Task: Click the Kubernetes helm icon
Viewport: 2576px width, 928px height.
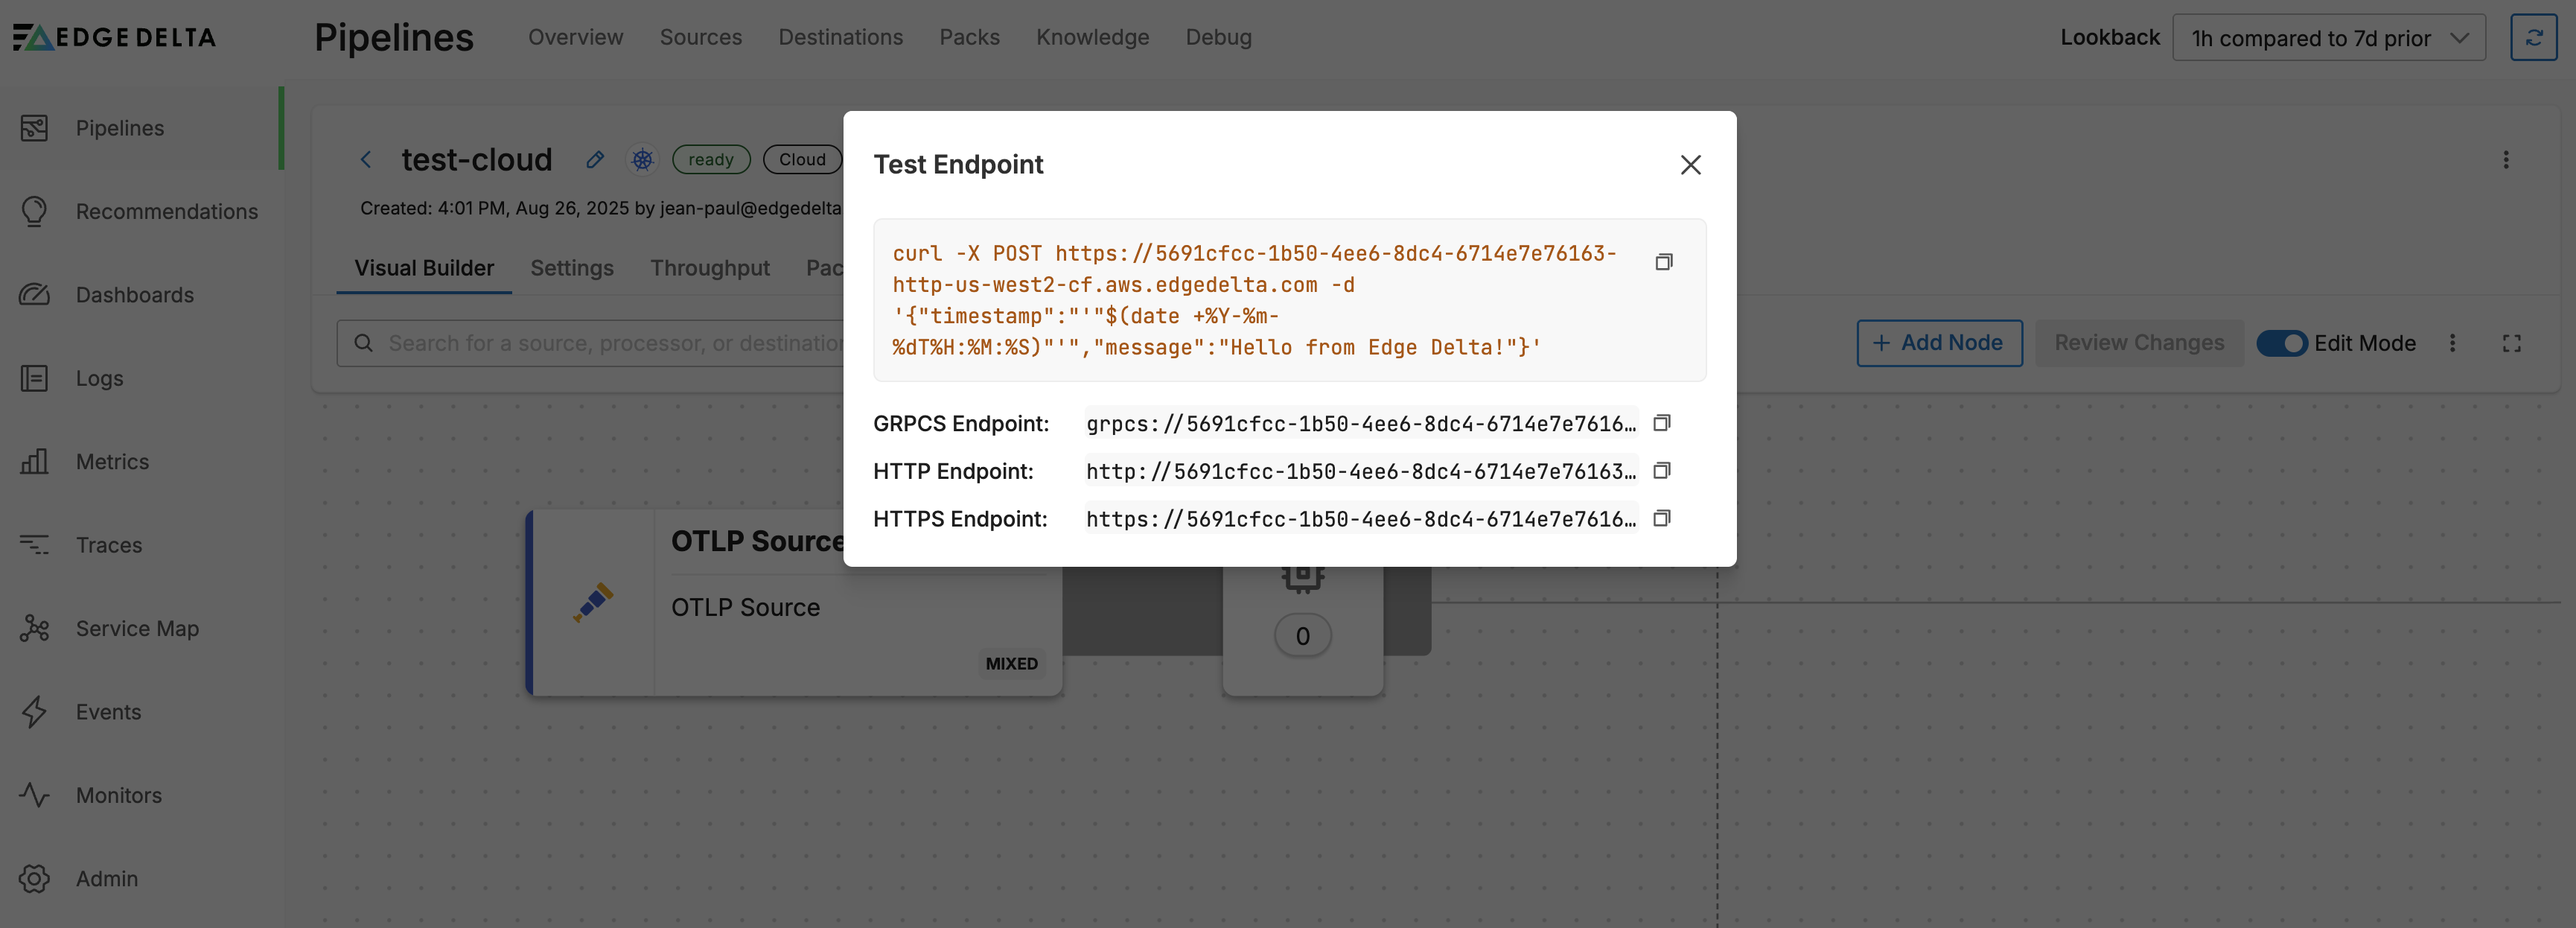Action: 642,159
